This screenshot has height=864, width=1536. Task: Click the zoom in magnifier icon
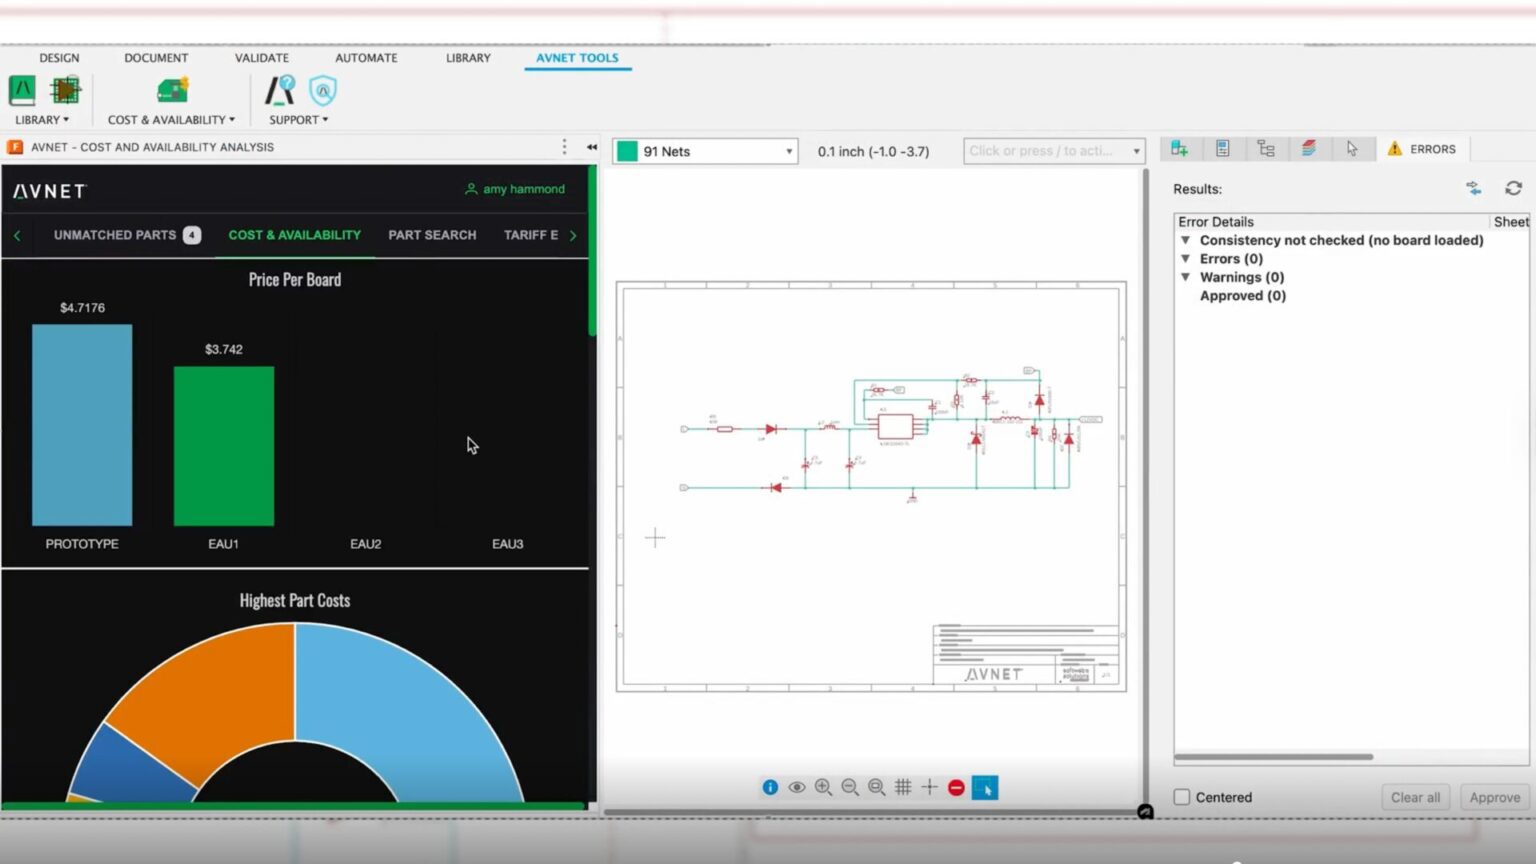click(823, 788)
